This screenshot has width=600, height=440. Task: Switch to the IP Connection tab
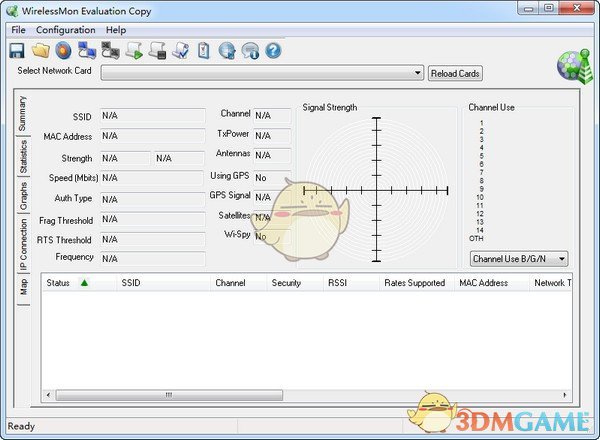23,244
